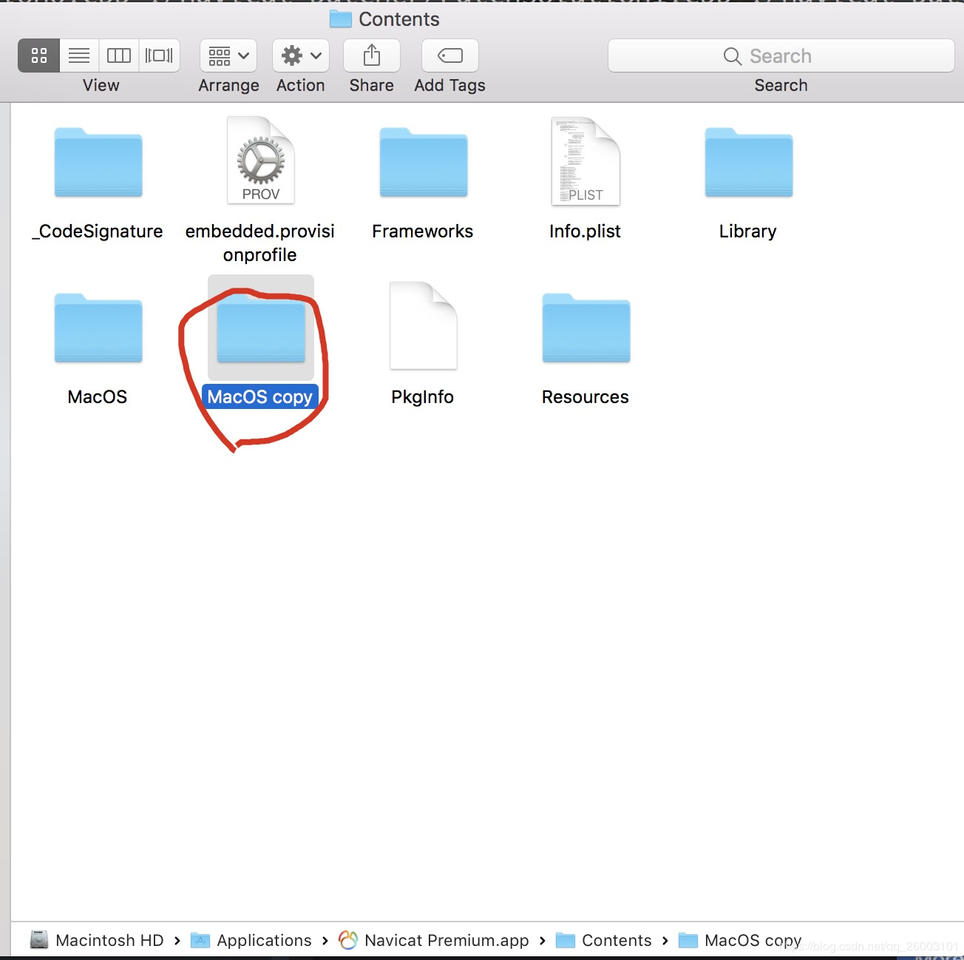
Task: Click into the Search field
Action: 781,56
